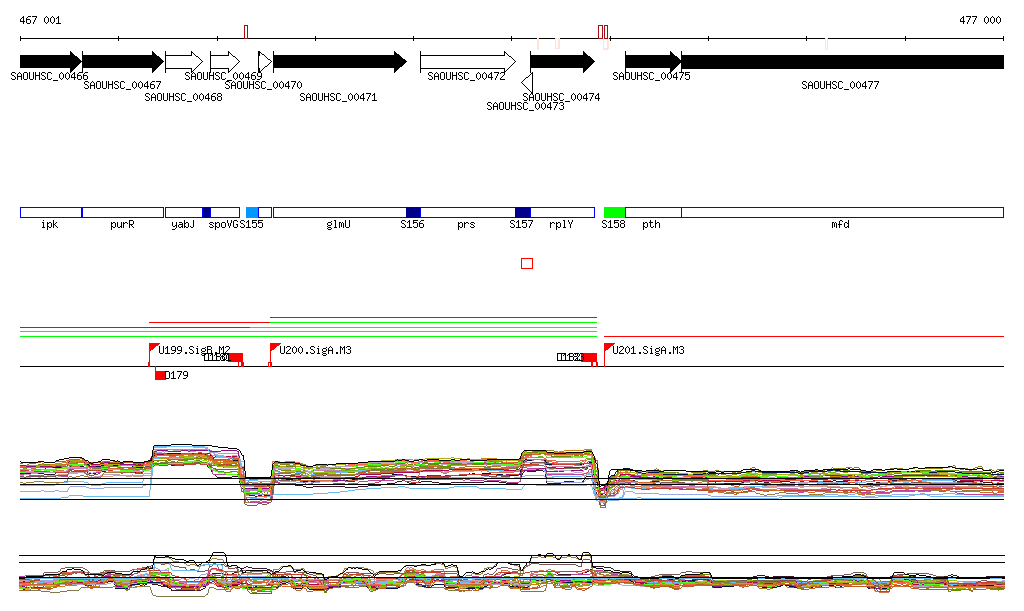This screenshot has width=1024, height=611.
Task: Click the SAOUHSC_00472 text label
Action: point(466,76)
